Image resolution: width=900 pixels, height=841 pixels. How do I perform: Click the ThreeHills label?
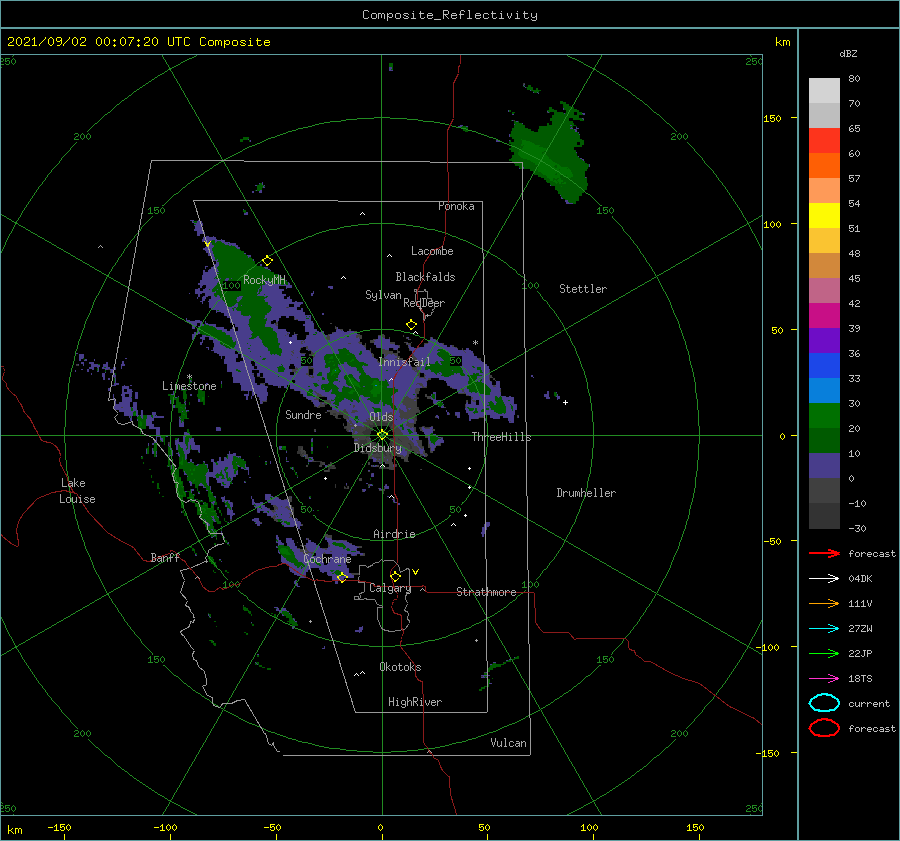(501, 437)
